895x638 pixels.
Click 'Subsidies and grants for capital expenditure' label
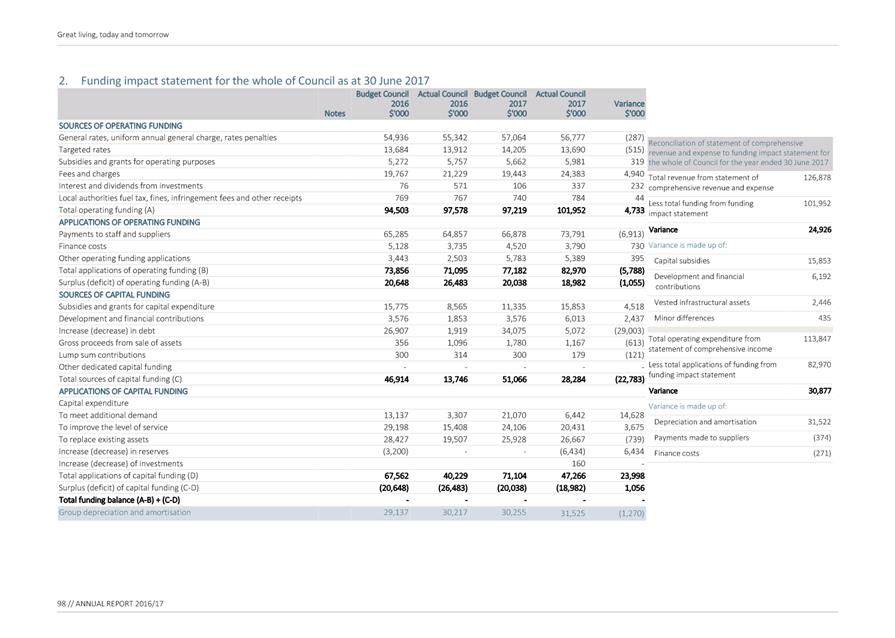pos(136,306)
